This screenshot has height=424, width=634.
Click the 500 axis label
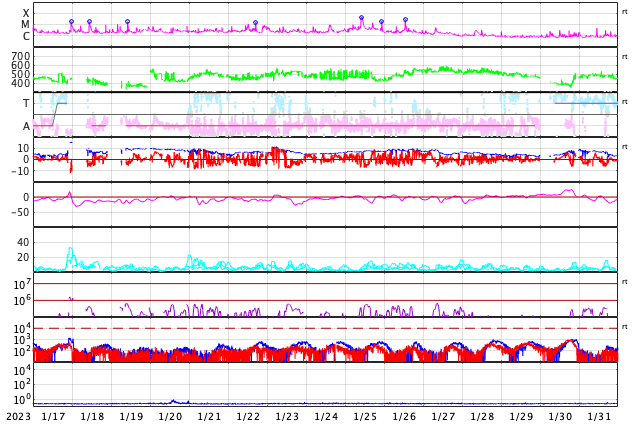[21, 74]
